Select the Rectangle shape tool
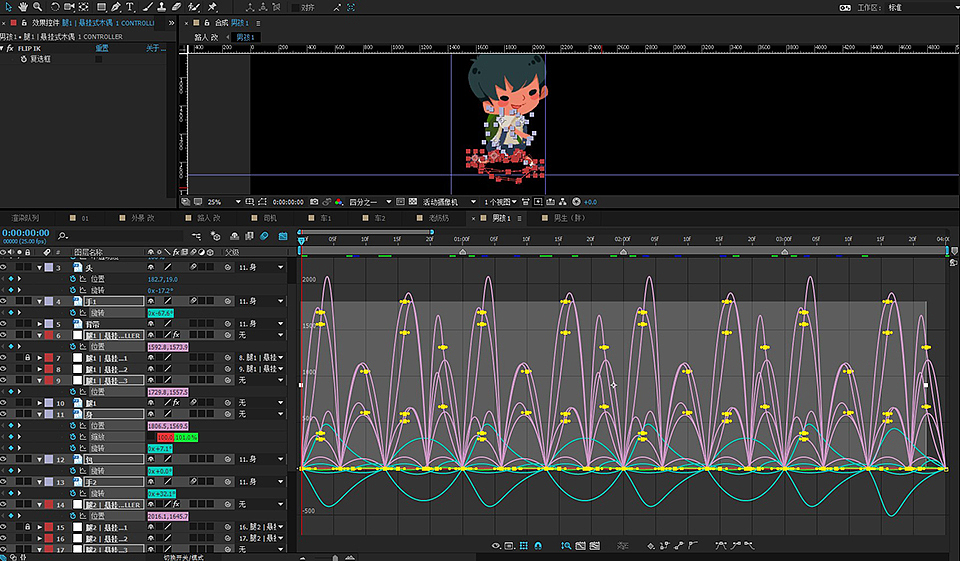 pos(102,7)
